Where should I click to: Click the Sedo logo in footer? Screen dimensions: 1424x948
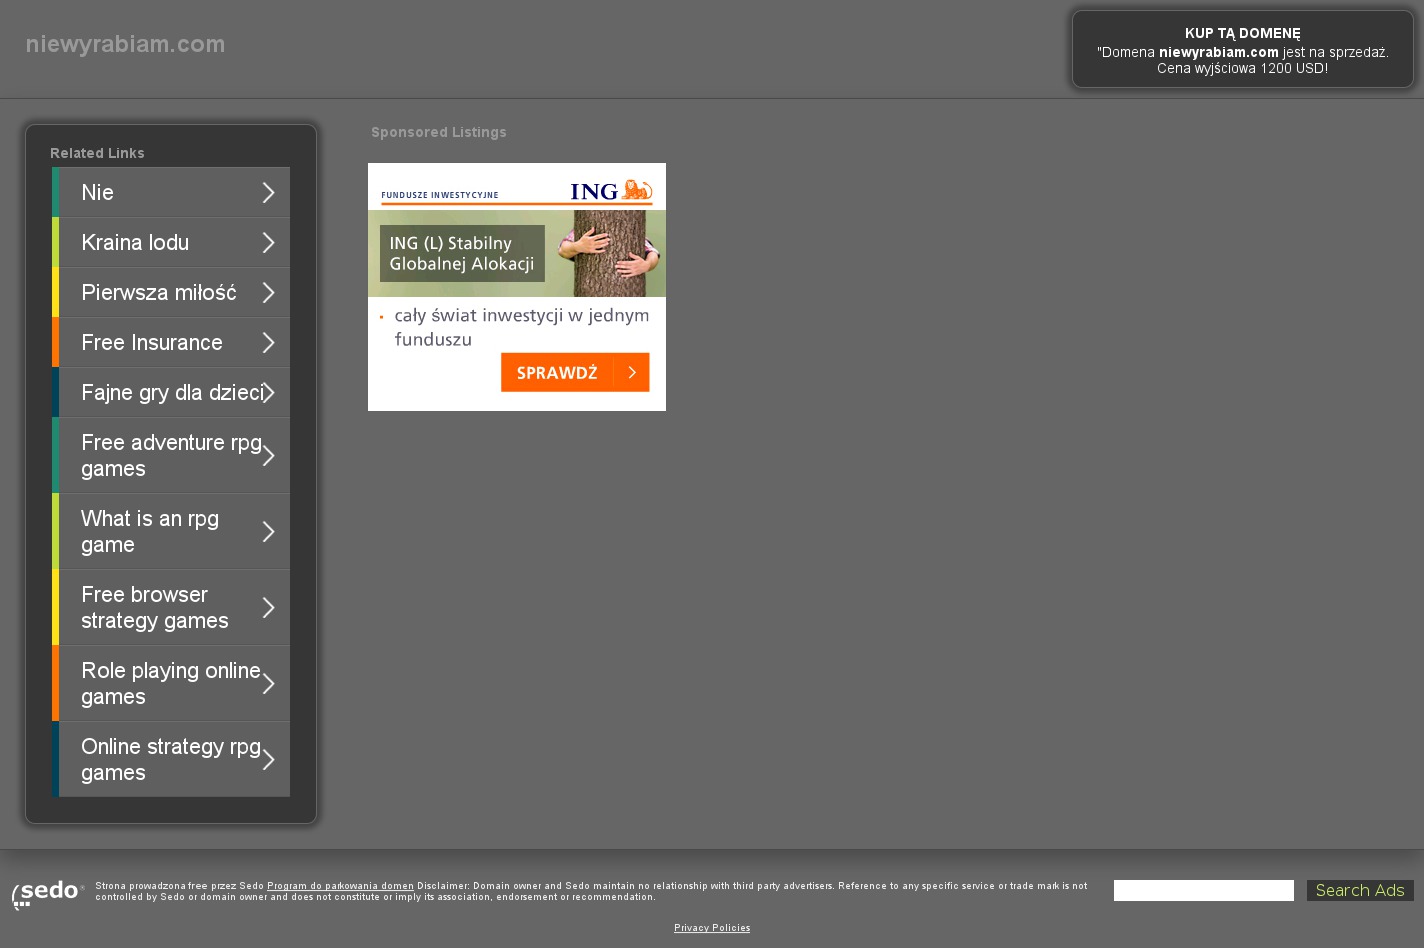(48, 893)
